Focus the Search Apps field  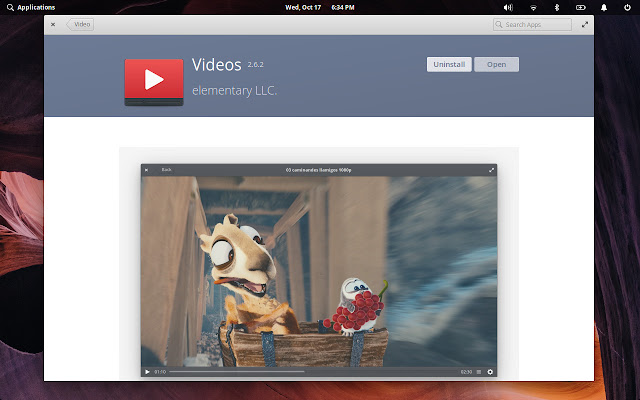532,24
